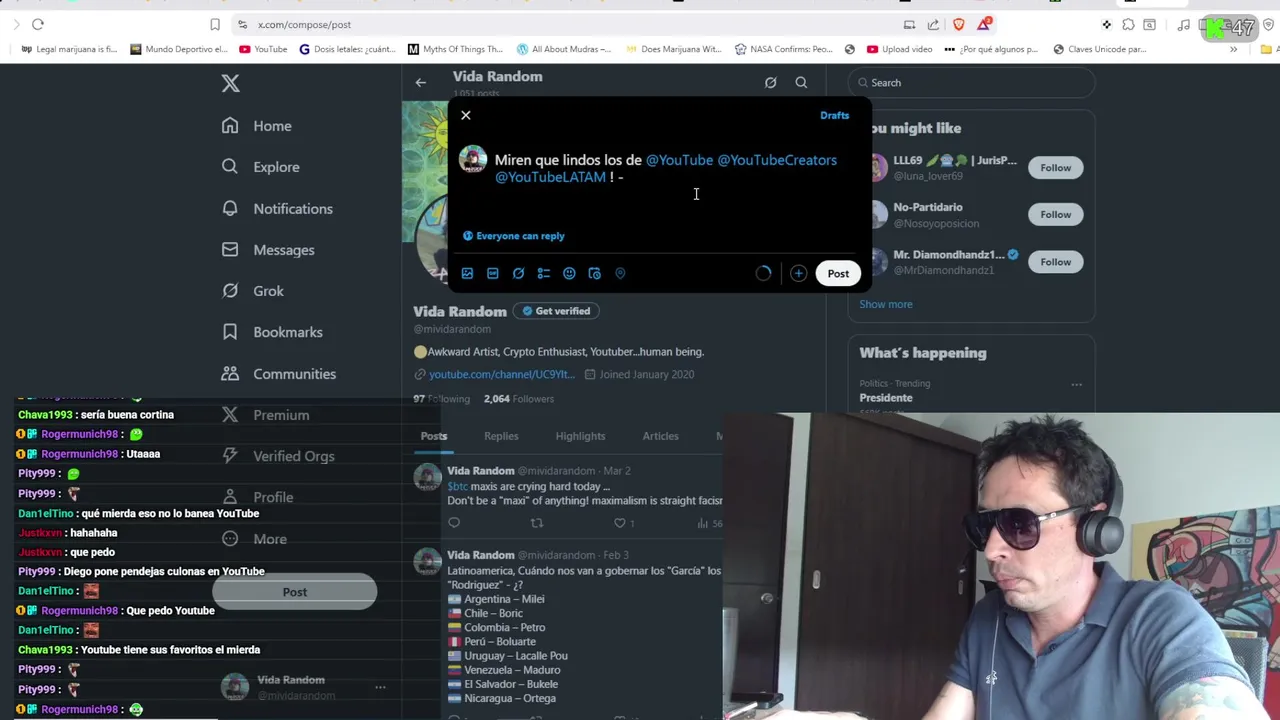Open 'All About Mudras' bookmark
The width and height of the screenshot is (1280, 720).
563,49
